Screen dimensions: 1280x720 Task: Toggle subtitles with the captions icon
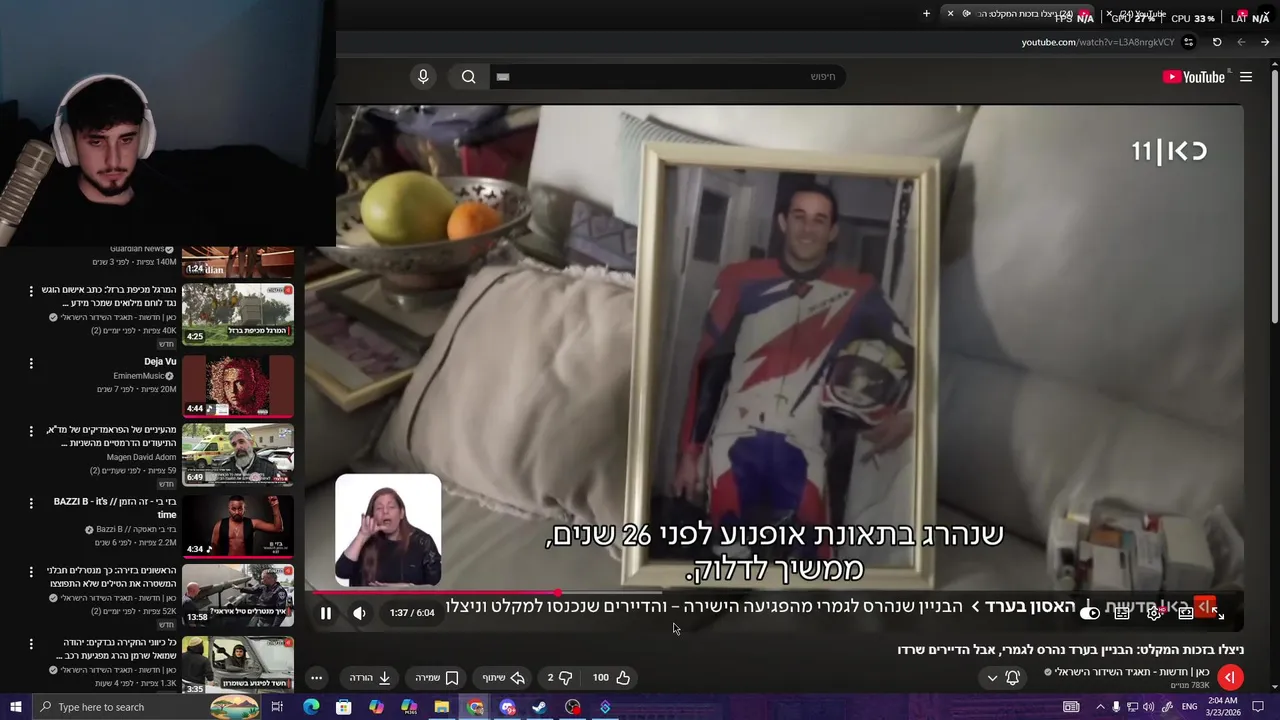(1122, 613)
